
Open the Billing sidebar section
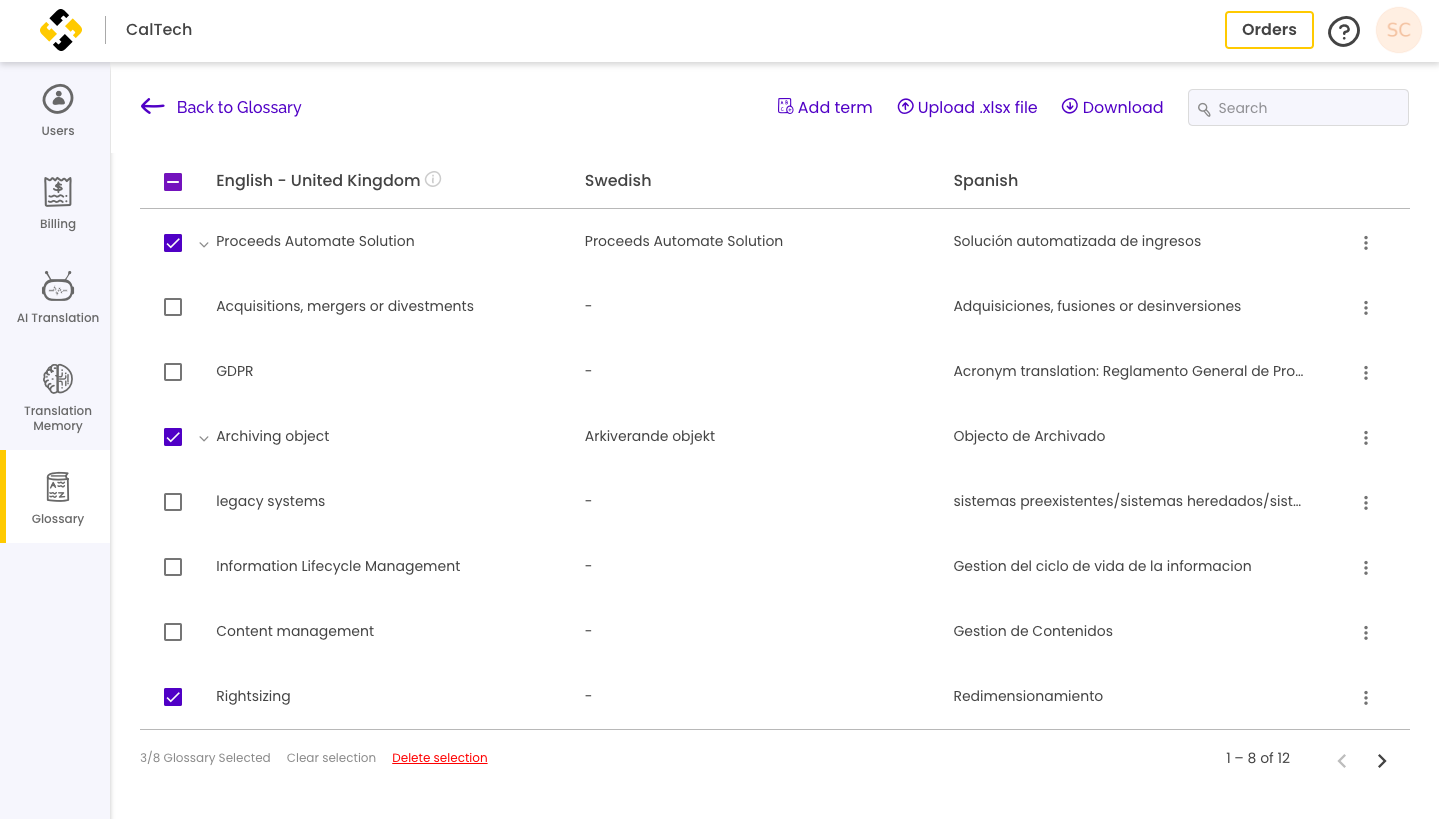coord(58,203)
